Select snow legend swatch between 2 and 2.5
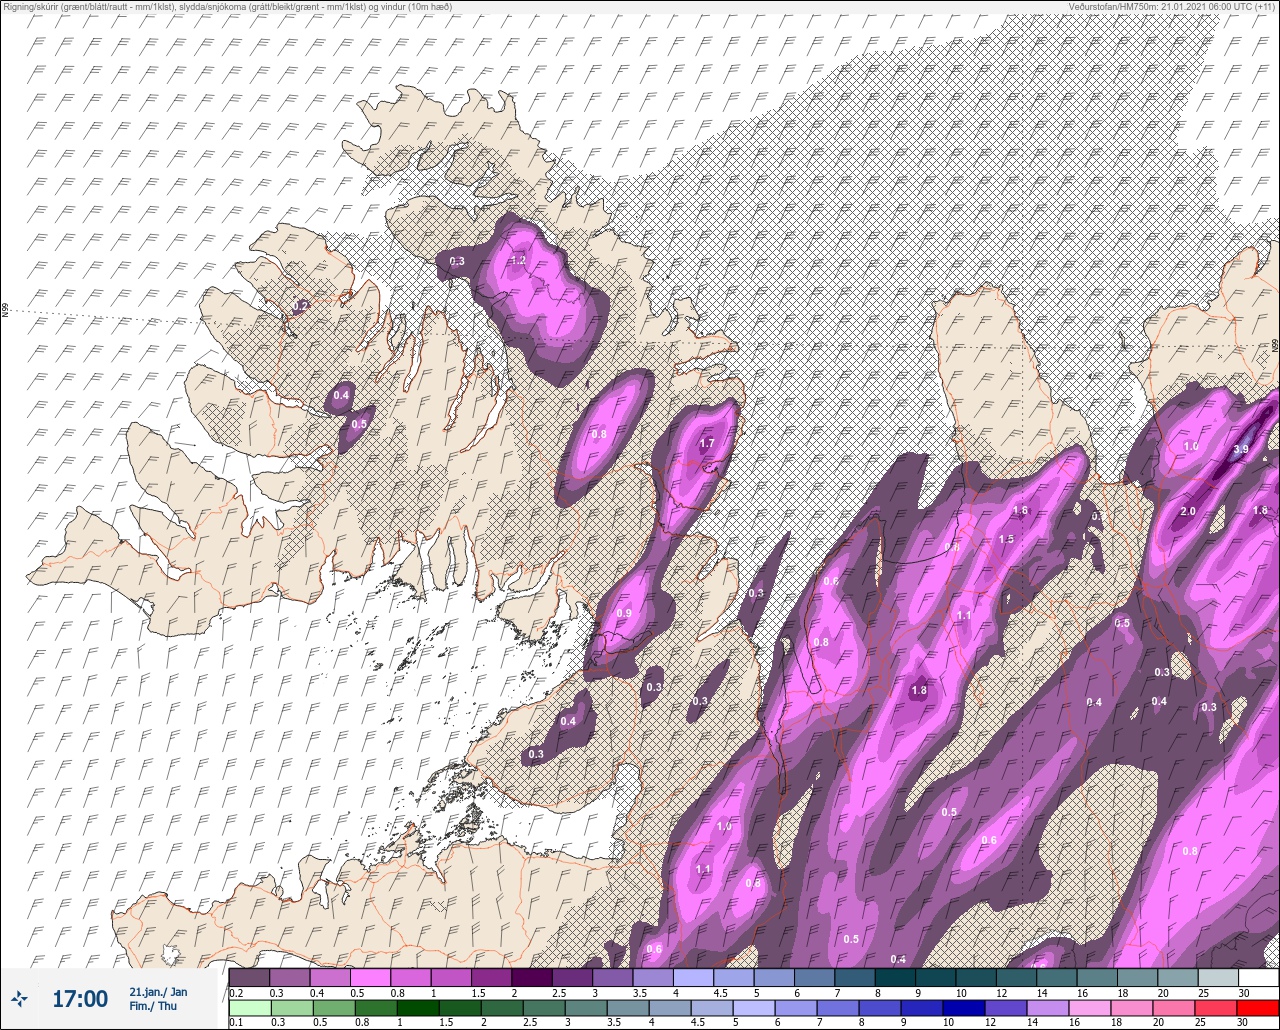The width and height of the screenshot is (1280, 1030). 532,977
